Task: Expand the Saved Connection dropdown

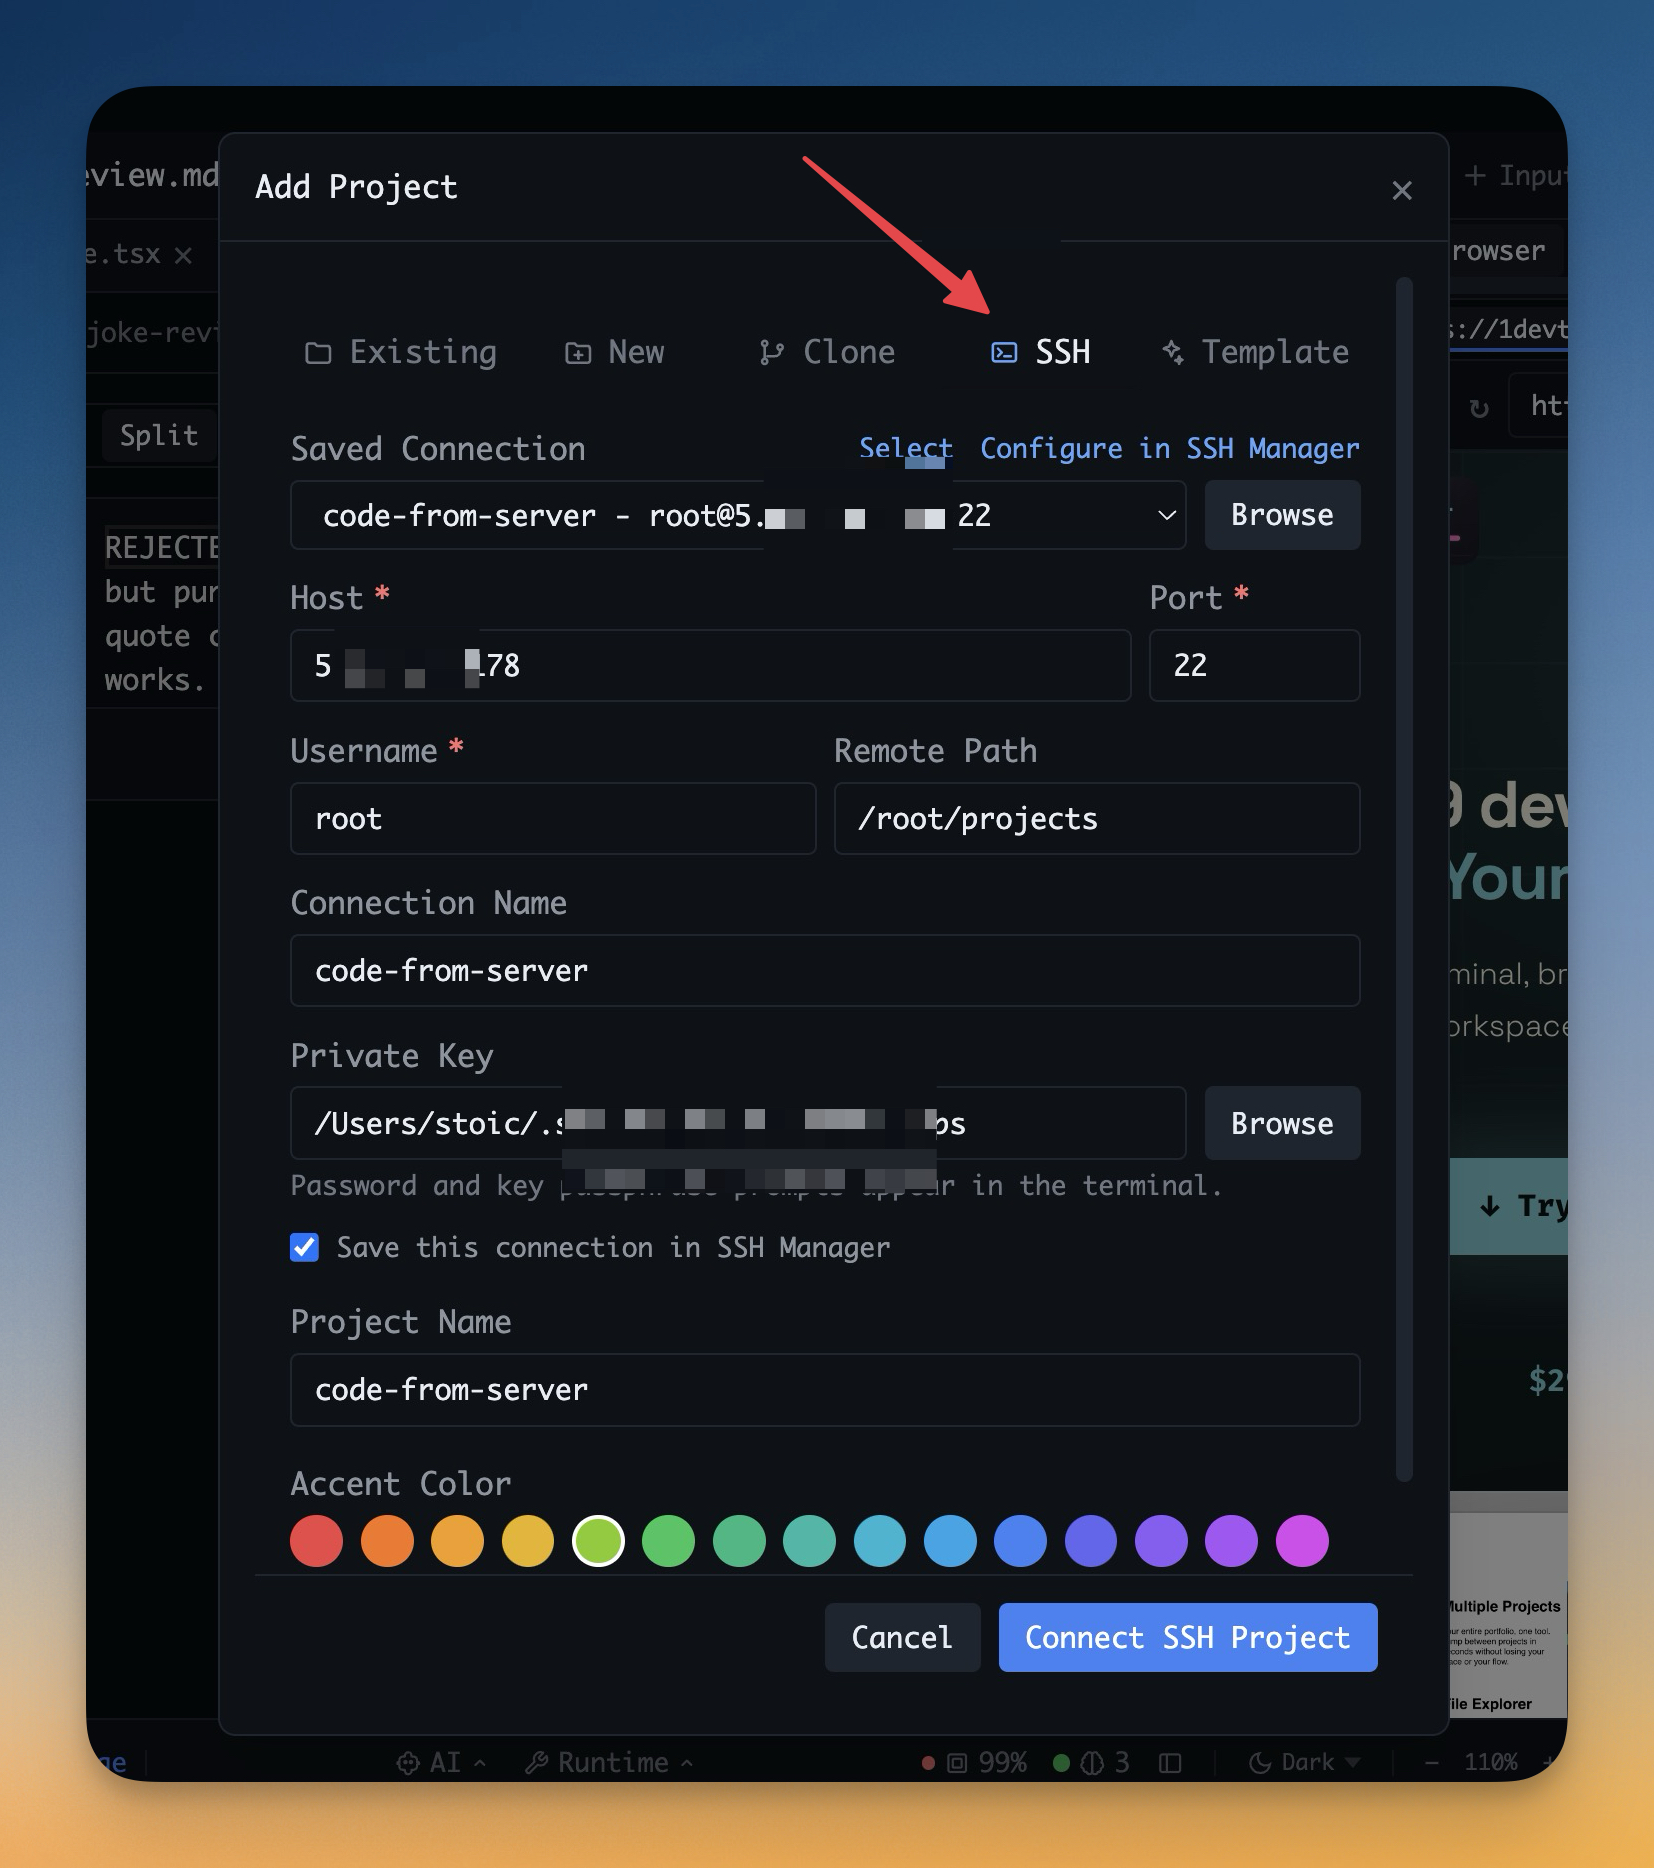Action: click(1166, 515)
